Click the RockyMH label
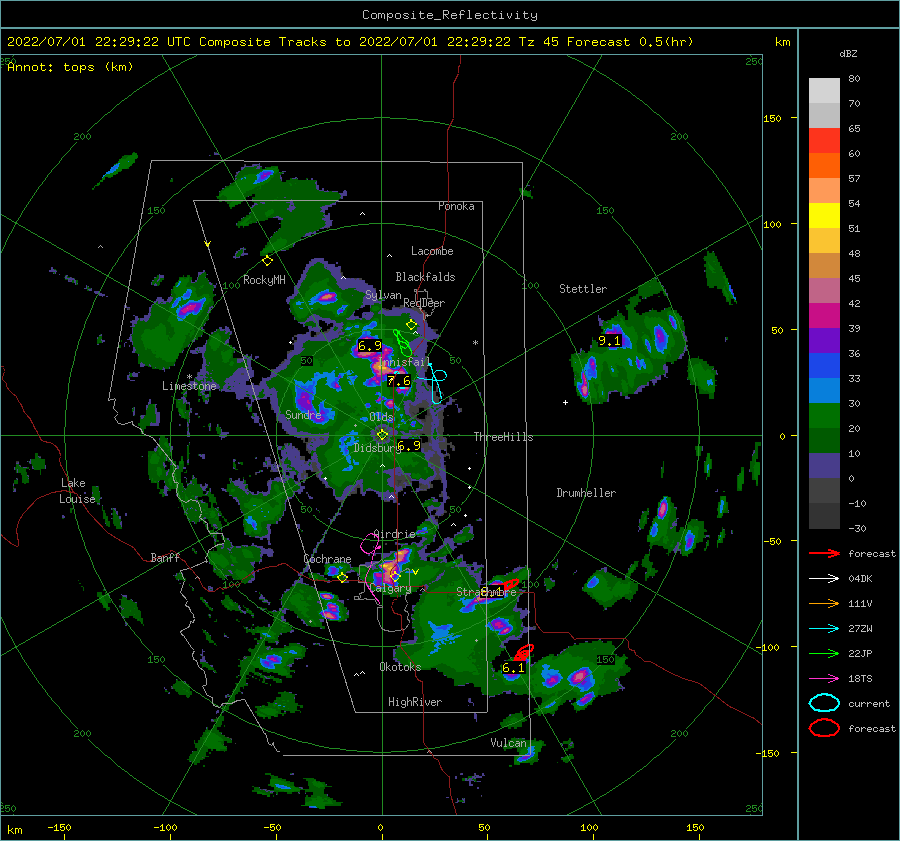Screen dimensions: 900x841 click(x=264, y=280)
